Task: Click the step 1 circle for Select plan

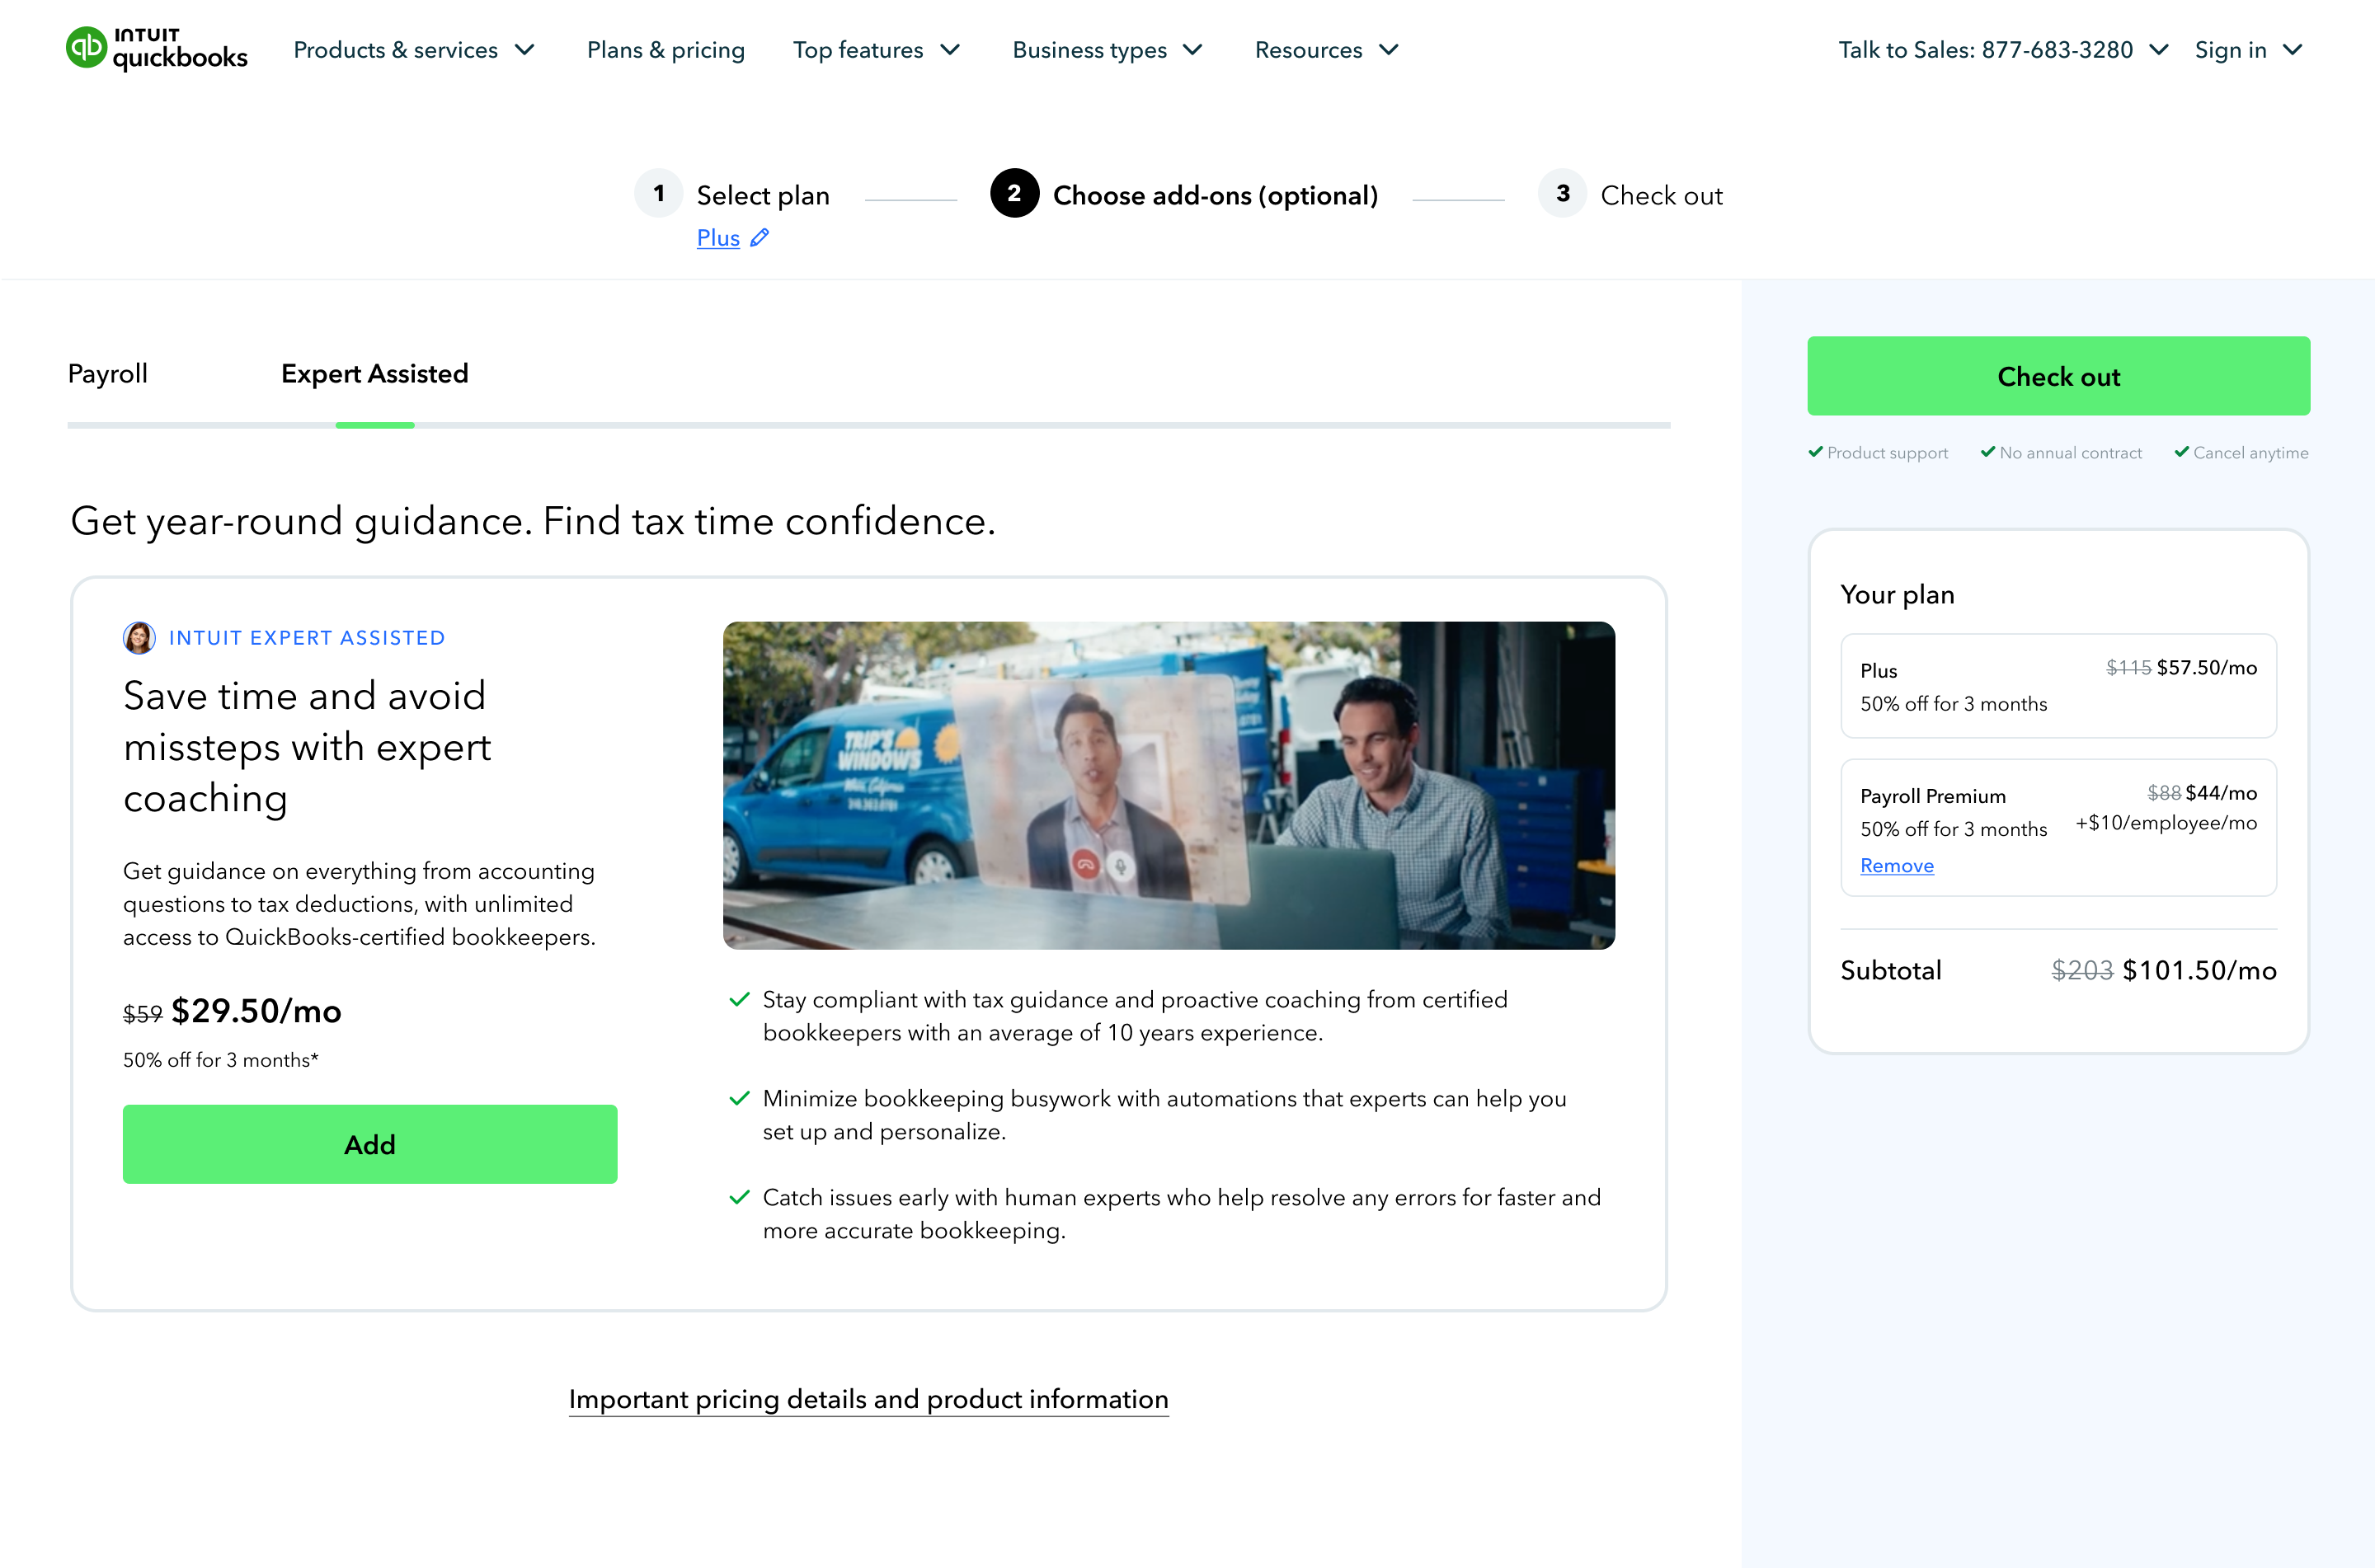Action: tap(659, 194)
